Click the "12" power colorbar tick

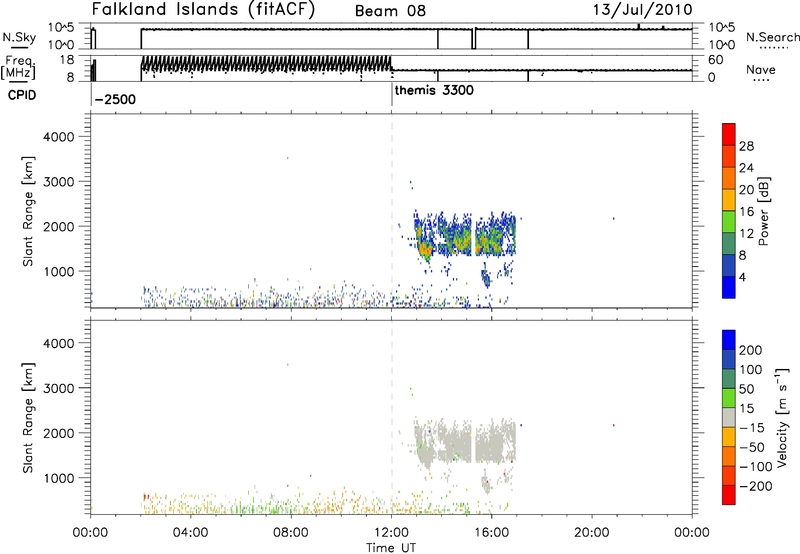746,234
